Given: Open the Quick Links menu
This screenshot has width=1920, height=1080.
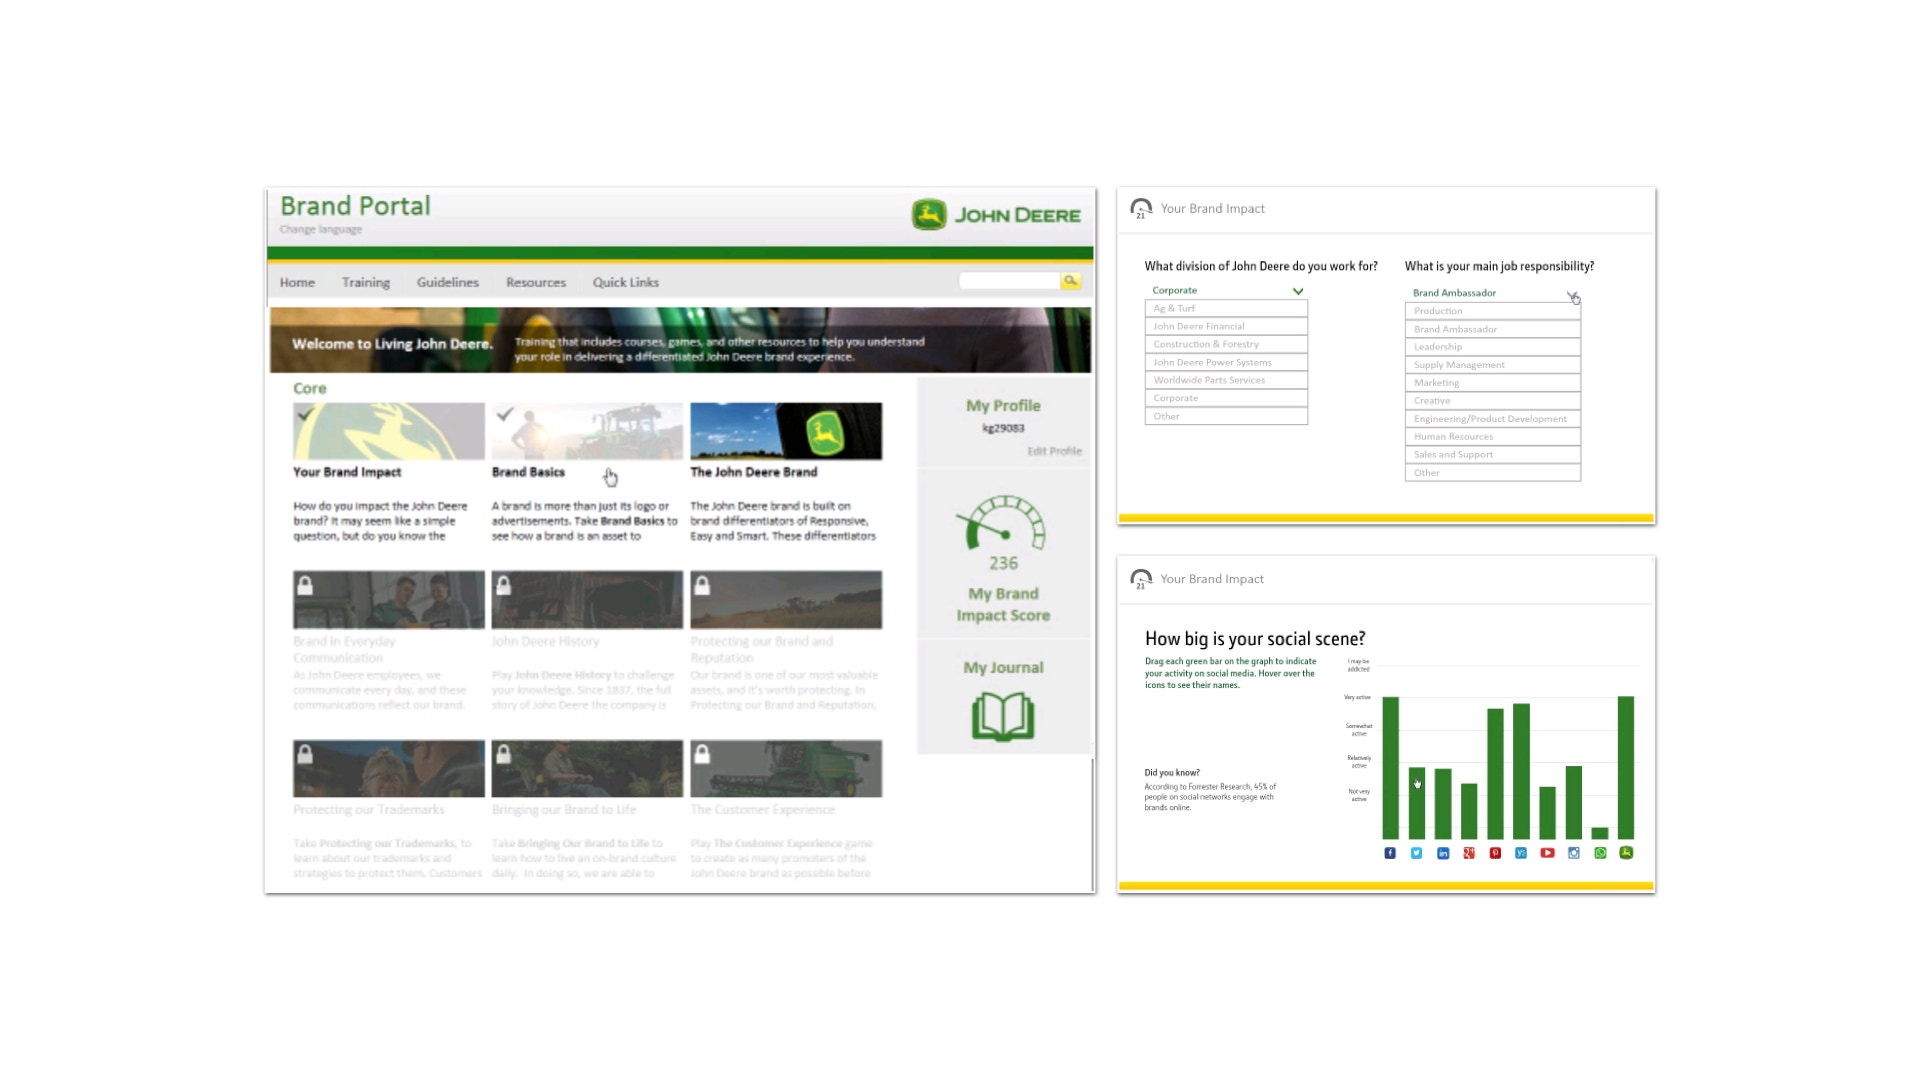Looking at the screenshot, I should click(626, 283).
